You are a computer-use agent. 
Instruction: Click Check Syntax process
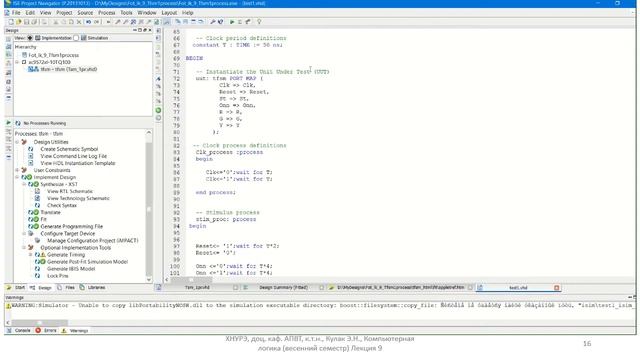[62, 205]
